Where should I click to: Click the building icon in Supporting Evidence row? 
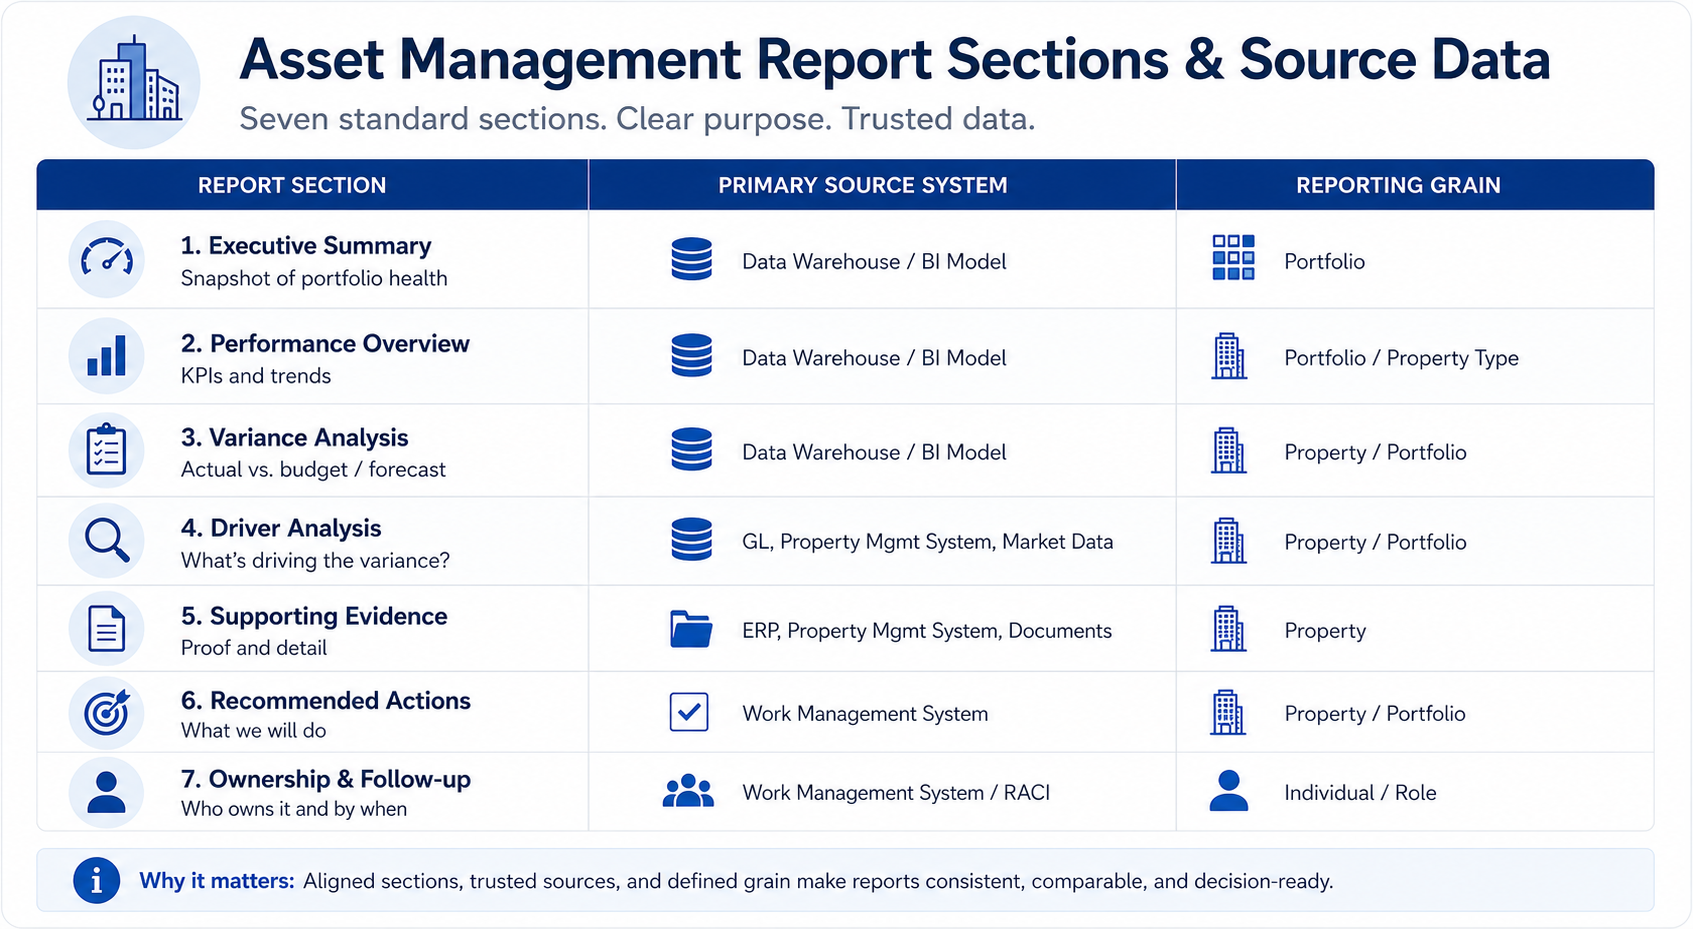[x=1229, y=629]
